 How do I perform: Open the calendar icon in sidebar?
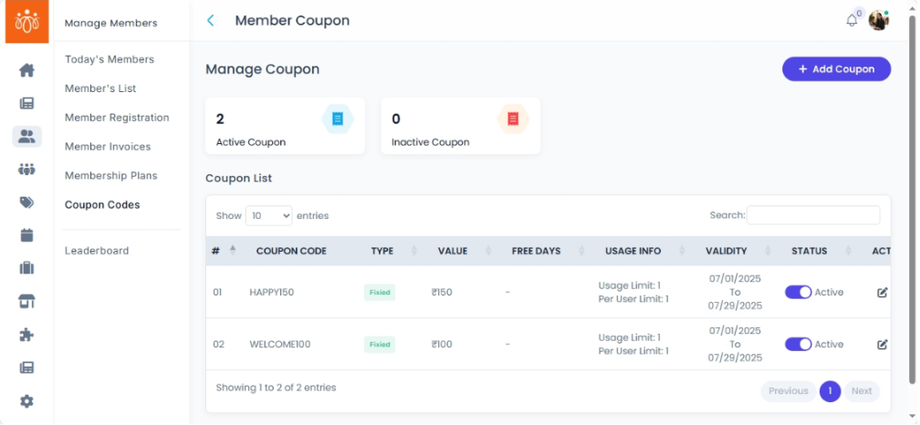click(x=27, y=235)
